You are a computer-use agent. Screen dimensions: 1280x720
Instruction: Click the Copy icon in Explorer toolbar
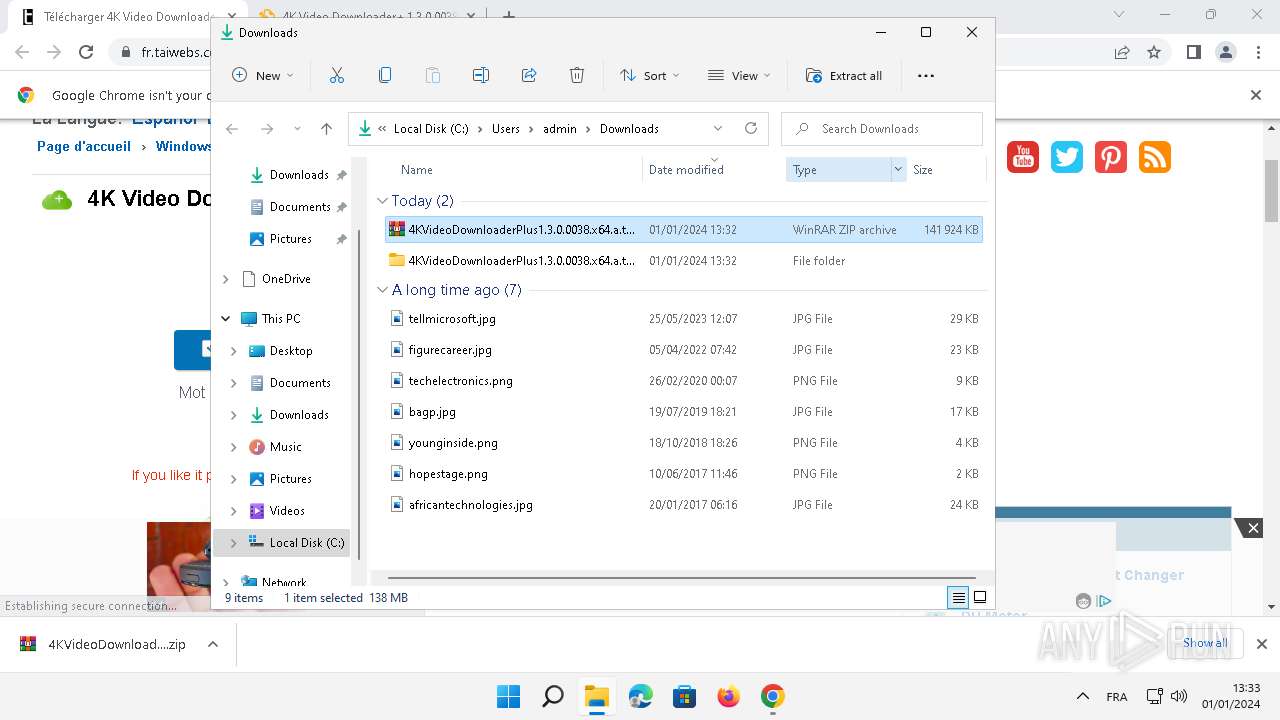click(385, 75)
